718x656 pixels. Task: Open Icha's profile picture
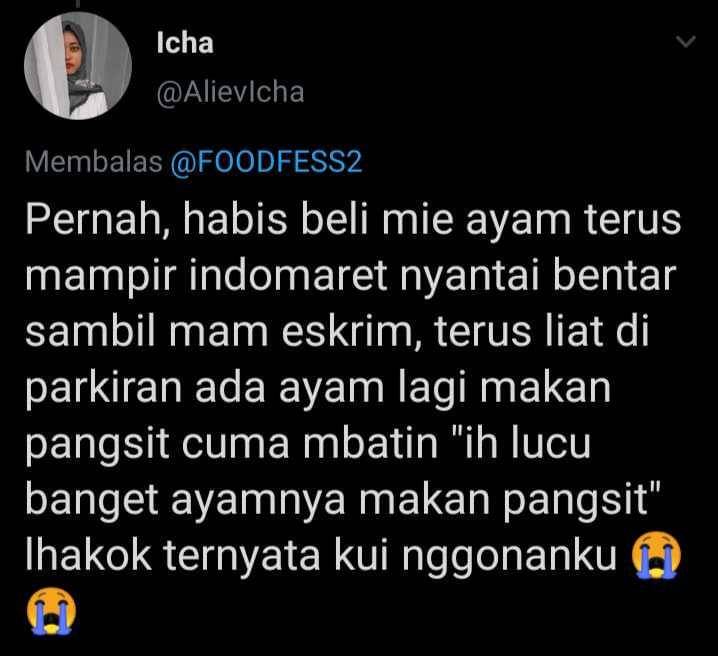[x=78, y=65]
